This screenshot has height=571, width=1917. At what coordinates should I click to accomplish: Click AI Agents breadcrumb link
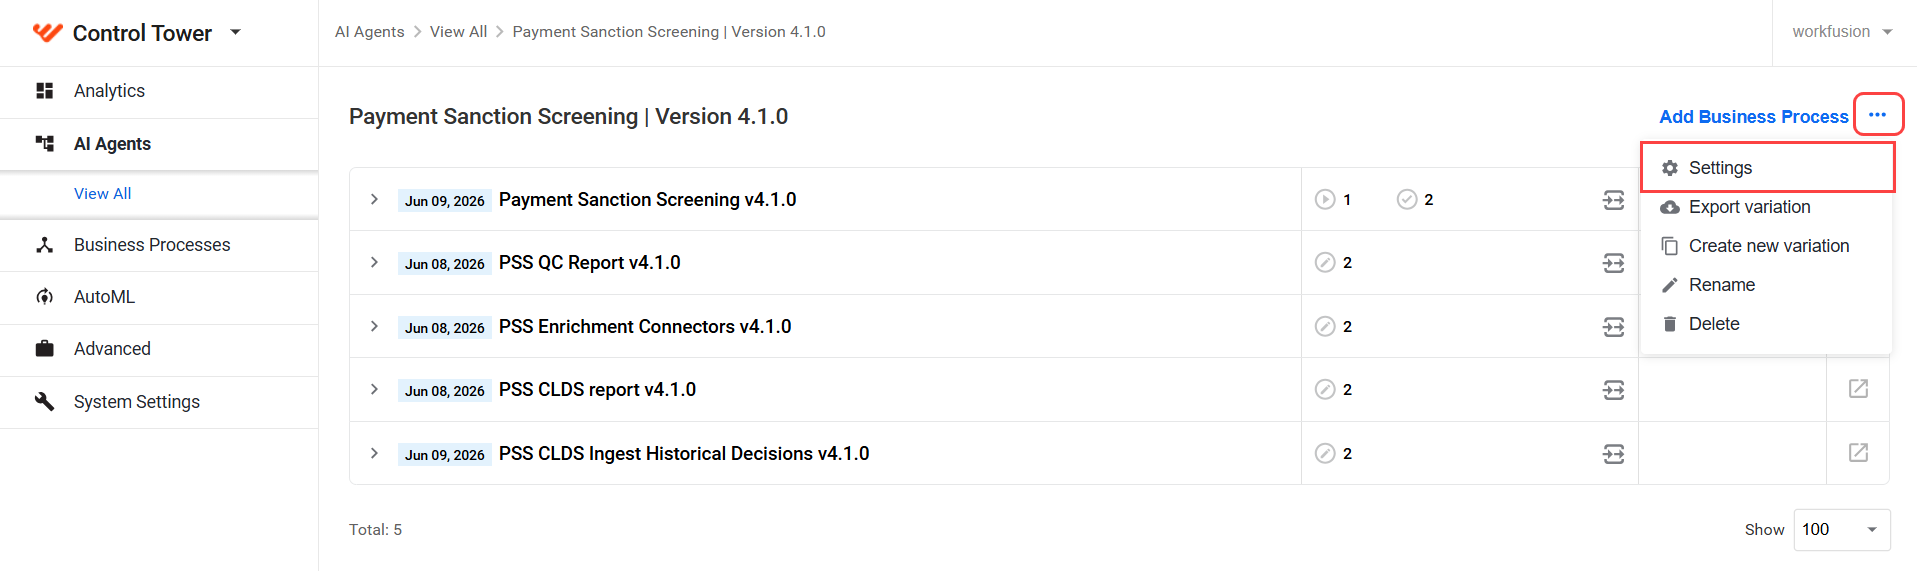pyautogui.click(x=369, y=32)
